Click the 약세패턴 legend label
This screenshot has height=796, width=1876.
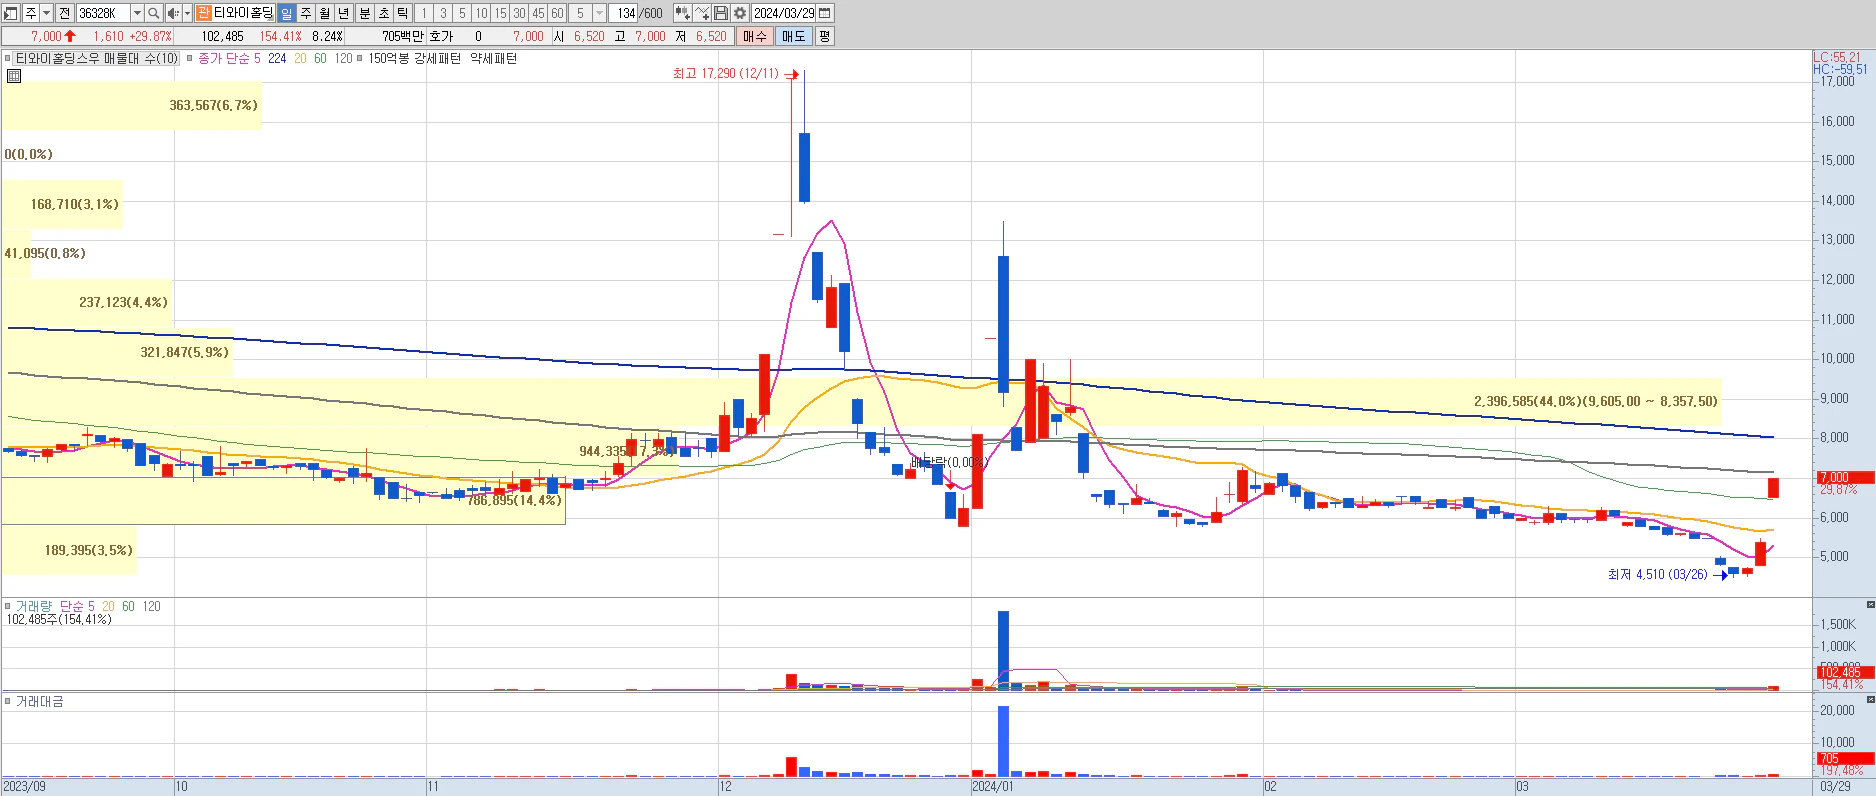[494, 59]
